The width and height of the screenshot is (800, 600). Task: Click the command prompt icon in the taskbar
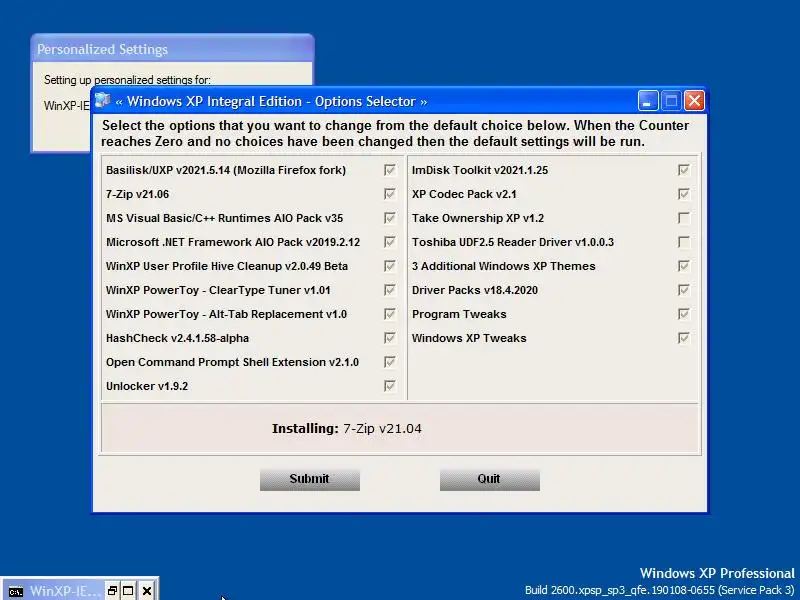point(16,591)
